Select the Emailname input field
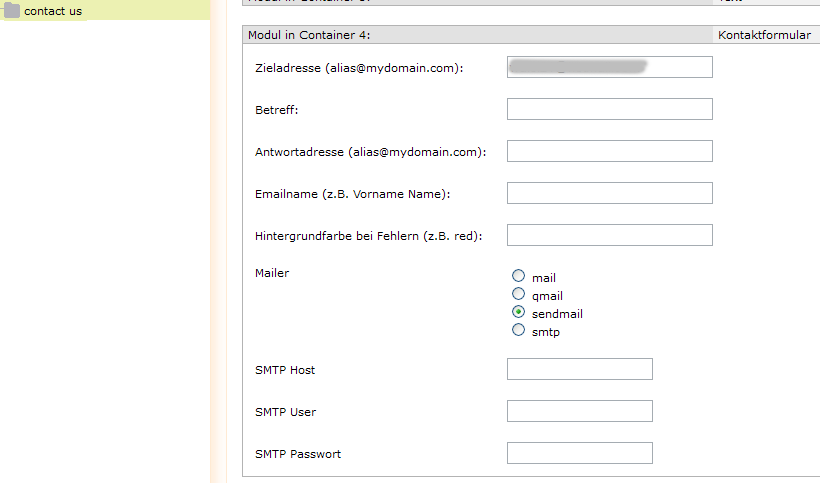The width and height of the screenshot is (820, 483). [x=609, y=193]
